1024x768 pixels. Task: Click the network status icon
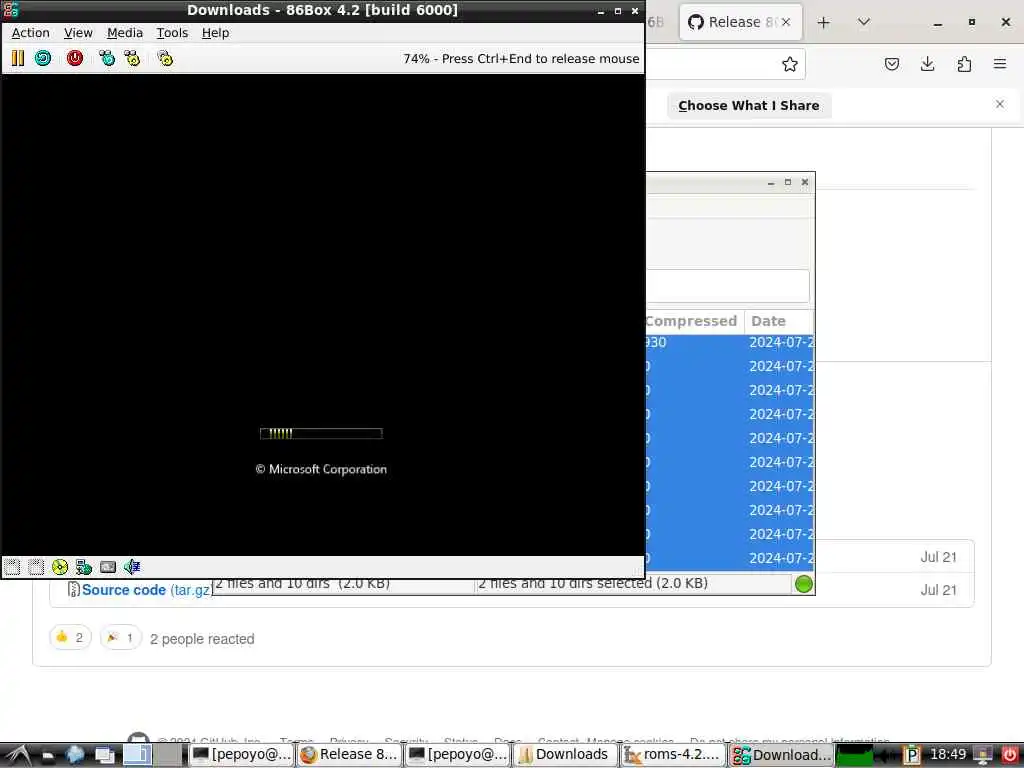point(84,567)
